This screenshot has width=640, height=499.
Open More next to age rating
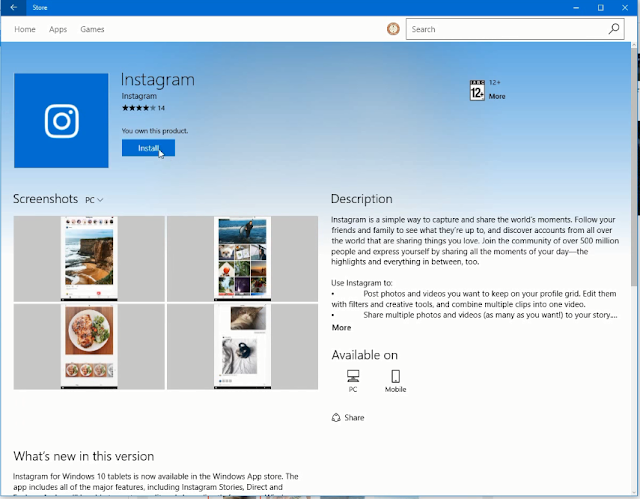click(x=497, y=96)
